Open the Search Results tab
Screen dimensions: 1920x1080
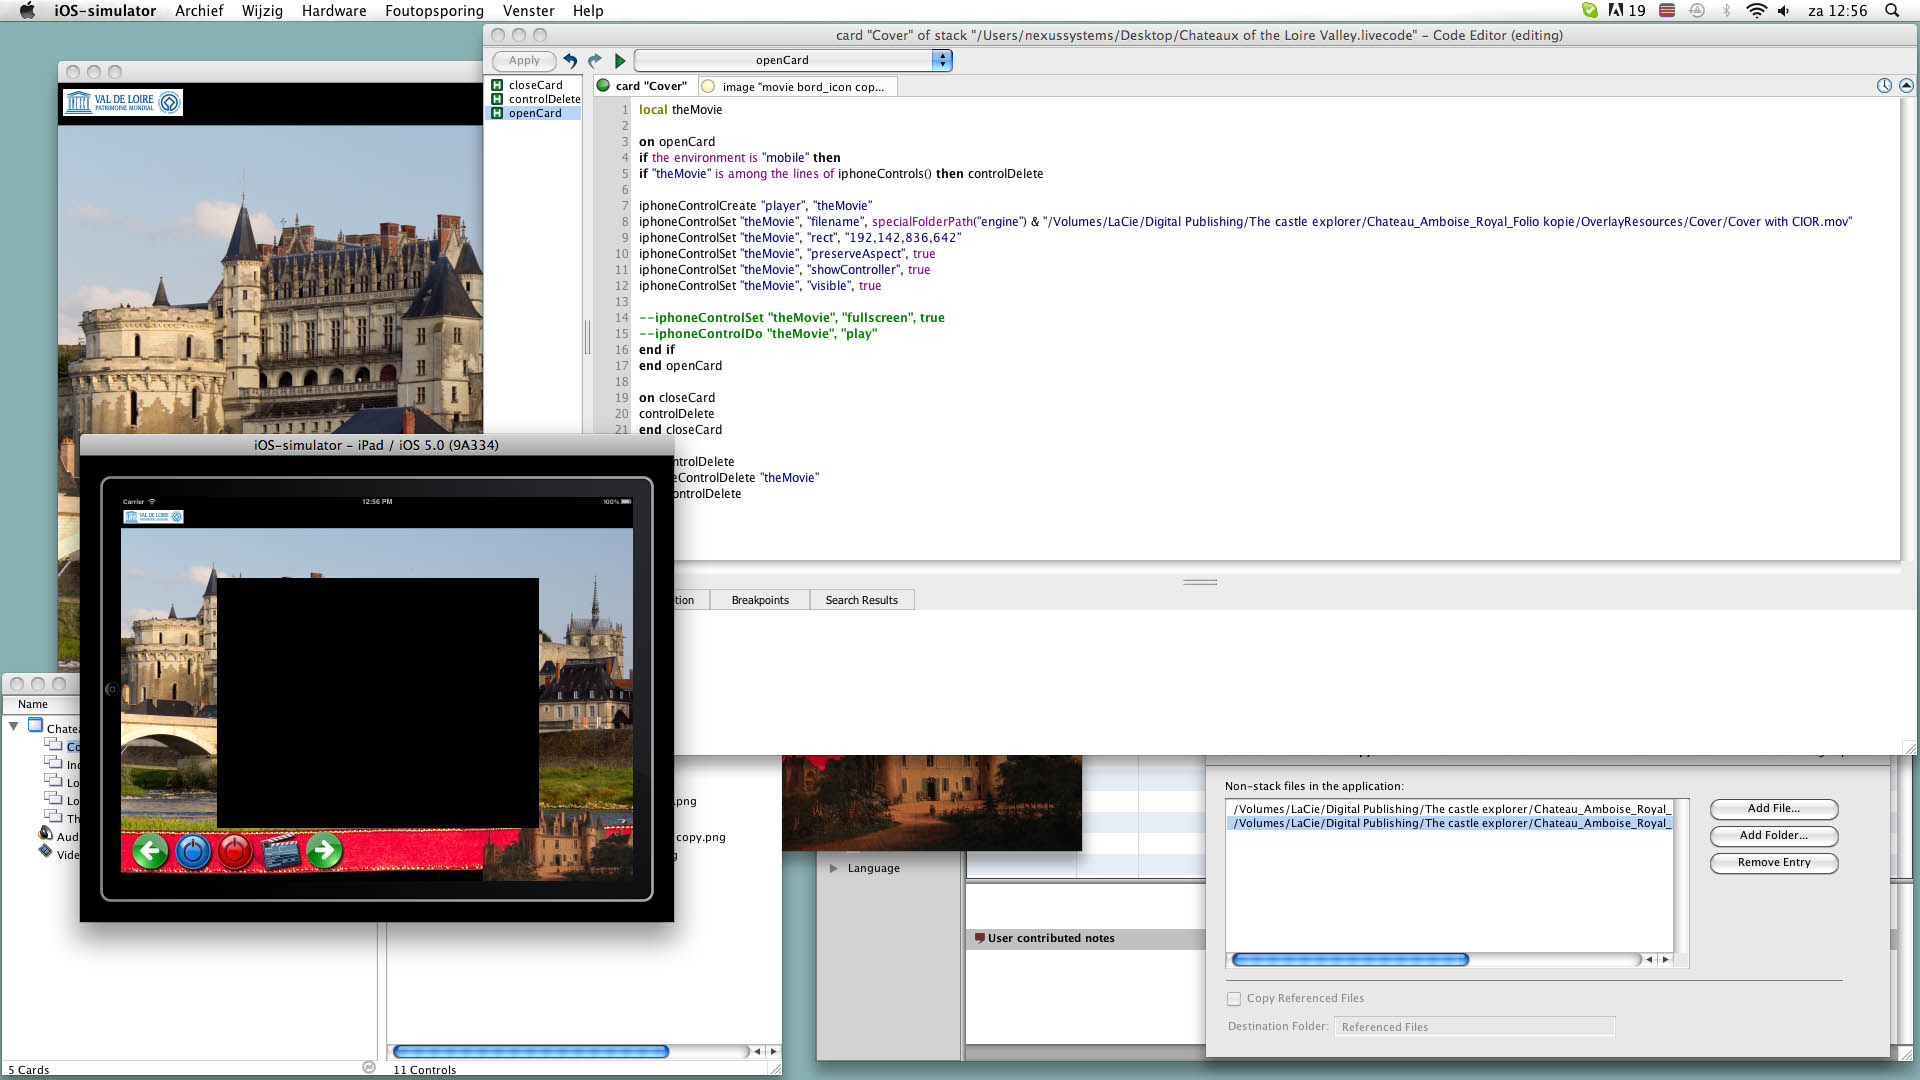pos(861,600)
